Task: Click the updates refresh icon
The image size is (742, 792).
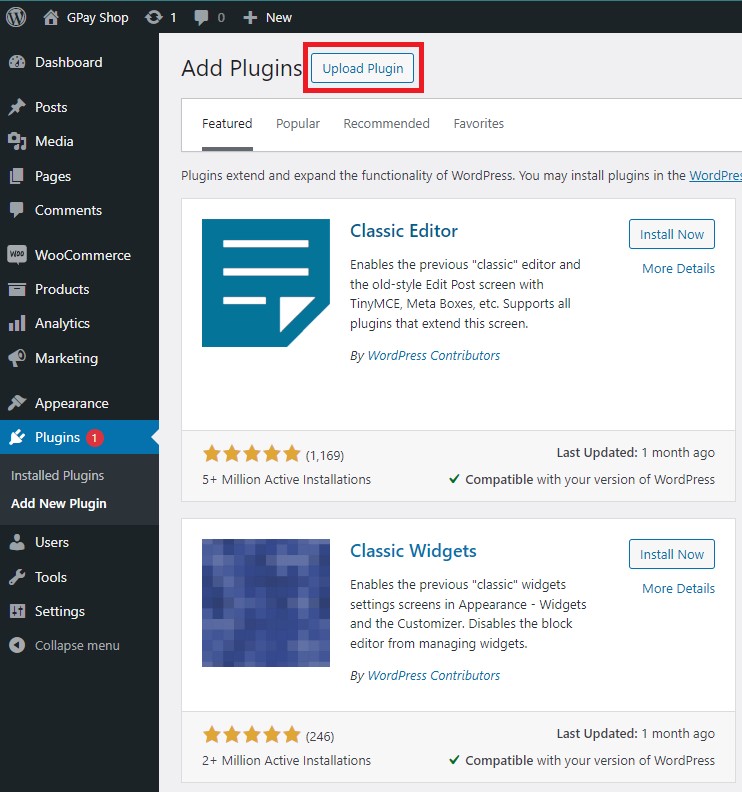Action: [154, 18]
